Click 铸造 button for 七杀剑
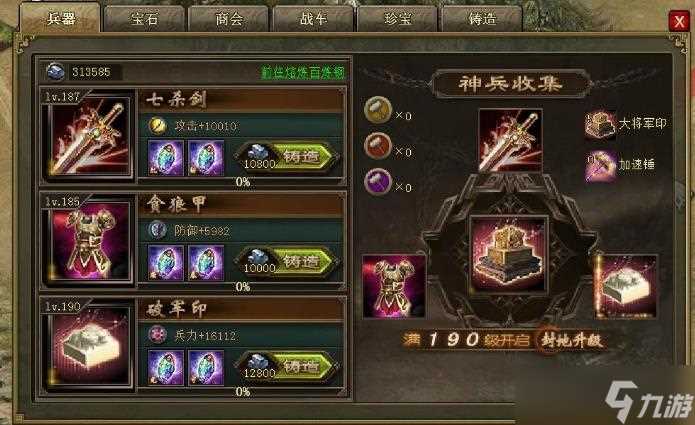The height and width of the screenshot is (425, 695). [x=287, y=156]
